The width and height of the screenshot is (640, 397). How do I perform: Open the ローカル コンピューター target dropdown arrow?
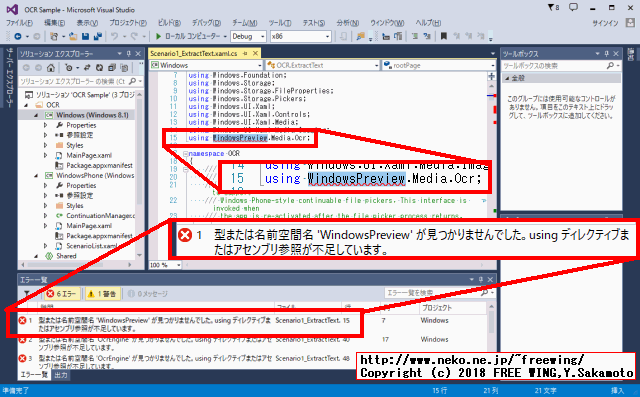[x=225, y=37]
